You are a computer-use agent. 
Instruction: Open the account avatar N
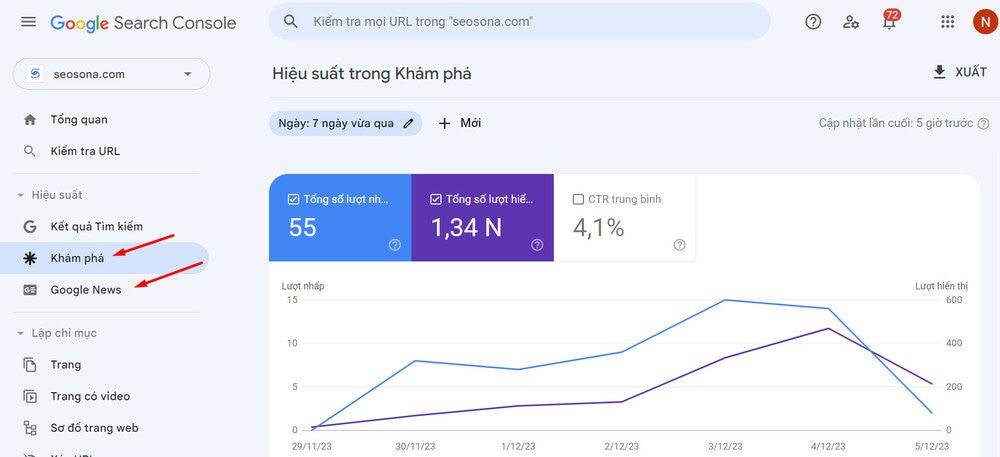(x=985, y=22)
